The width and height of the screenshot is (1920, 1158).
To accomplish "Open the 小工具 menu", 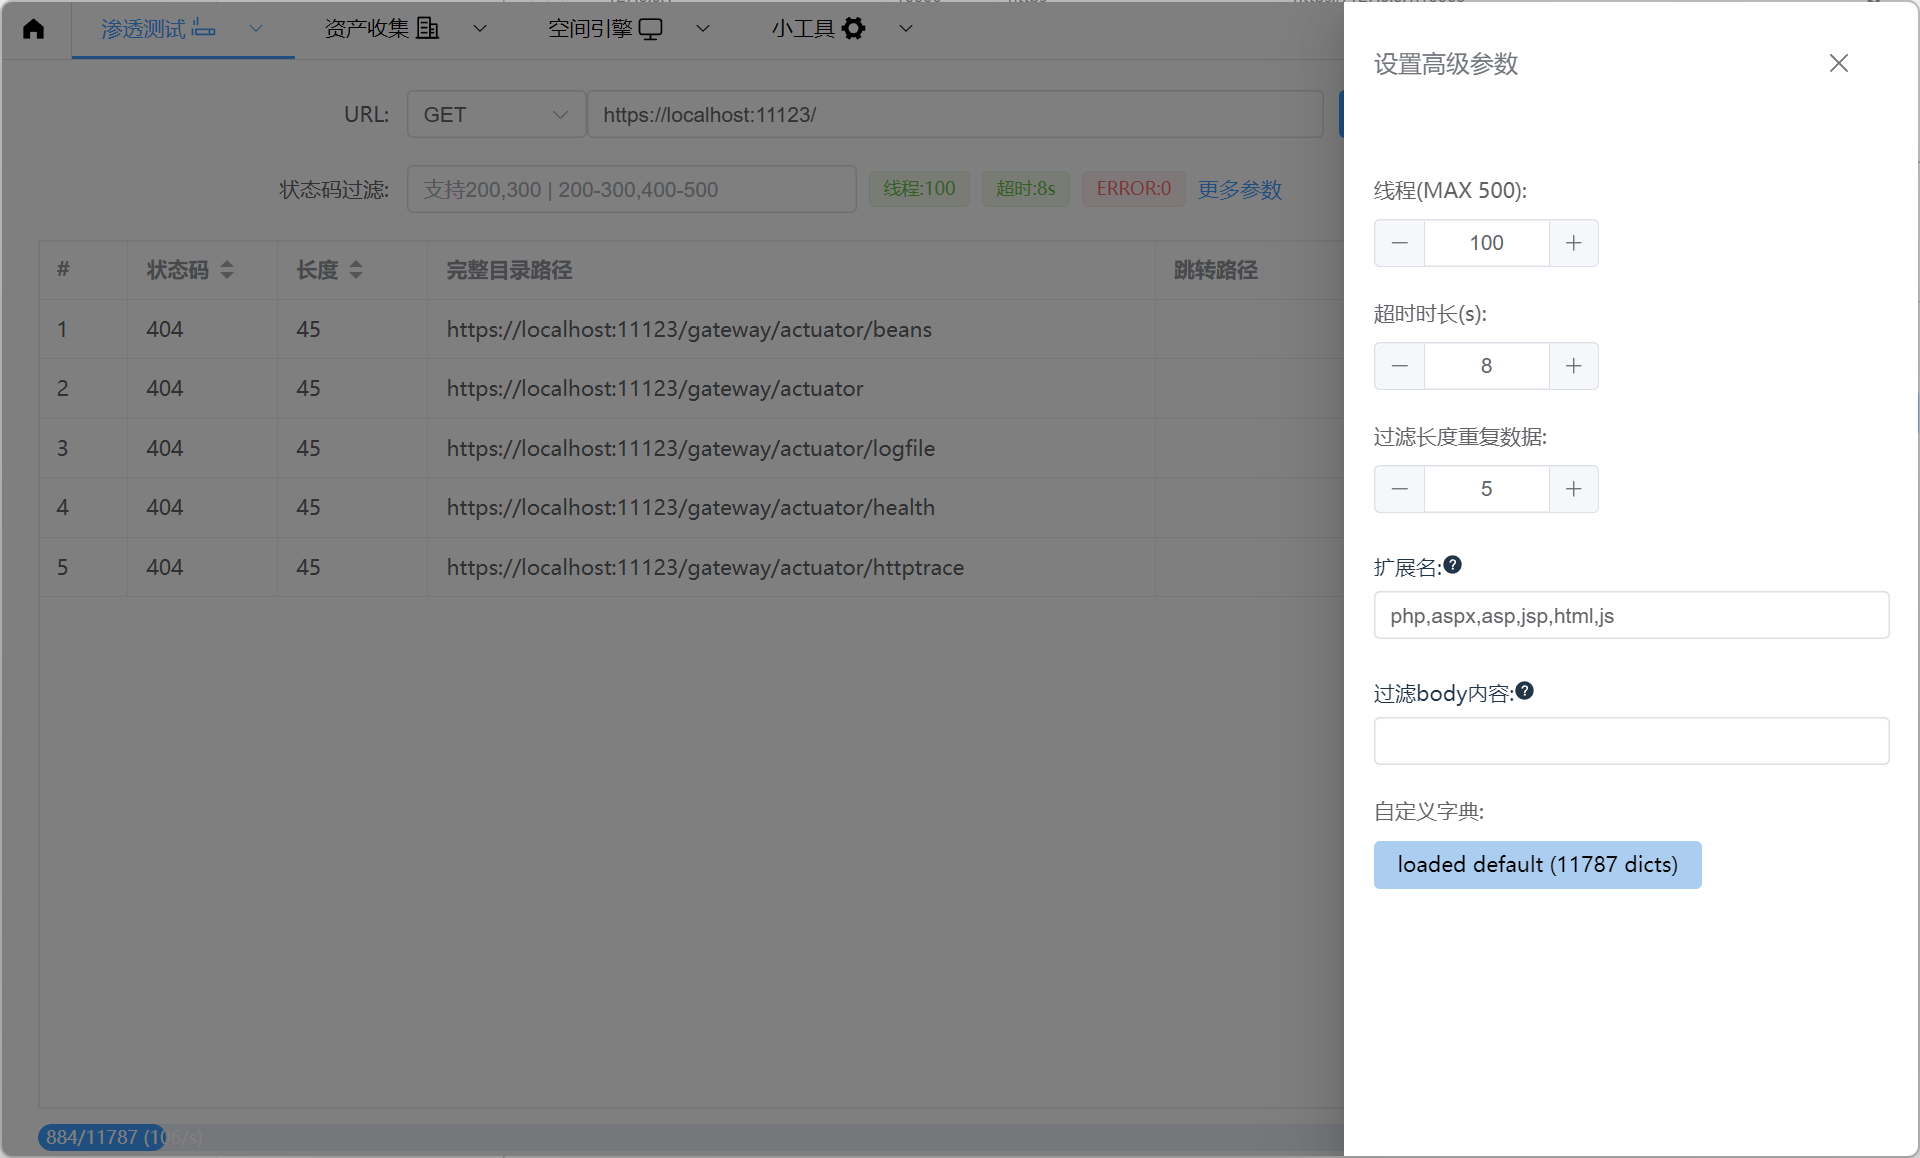I will (818, 29).
